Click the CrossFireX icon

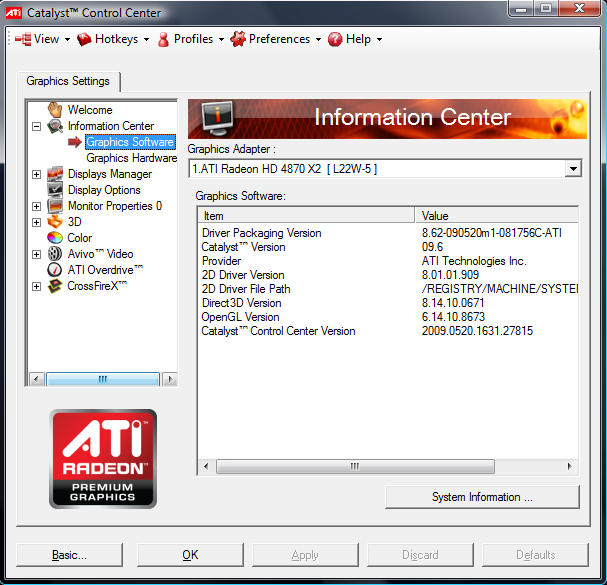[55, 286]
